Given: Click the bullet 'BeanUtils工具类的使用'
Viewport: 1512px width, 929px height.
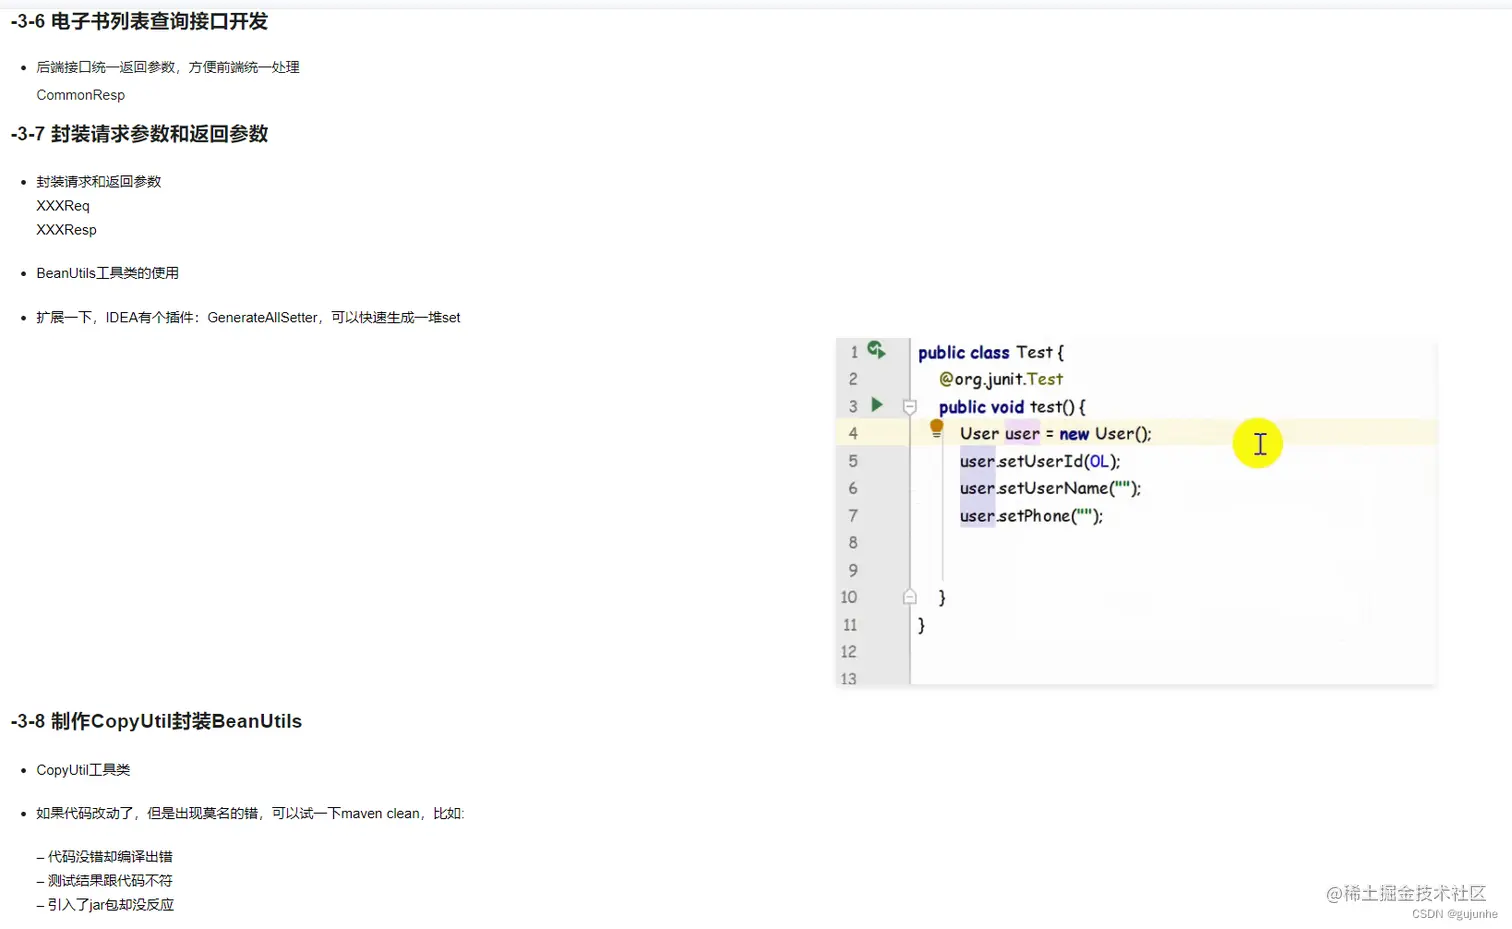Looking at the screenshot, I should 108,273.
